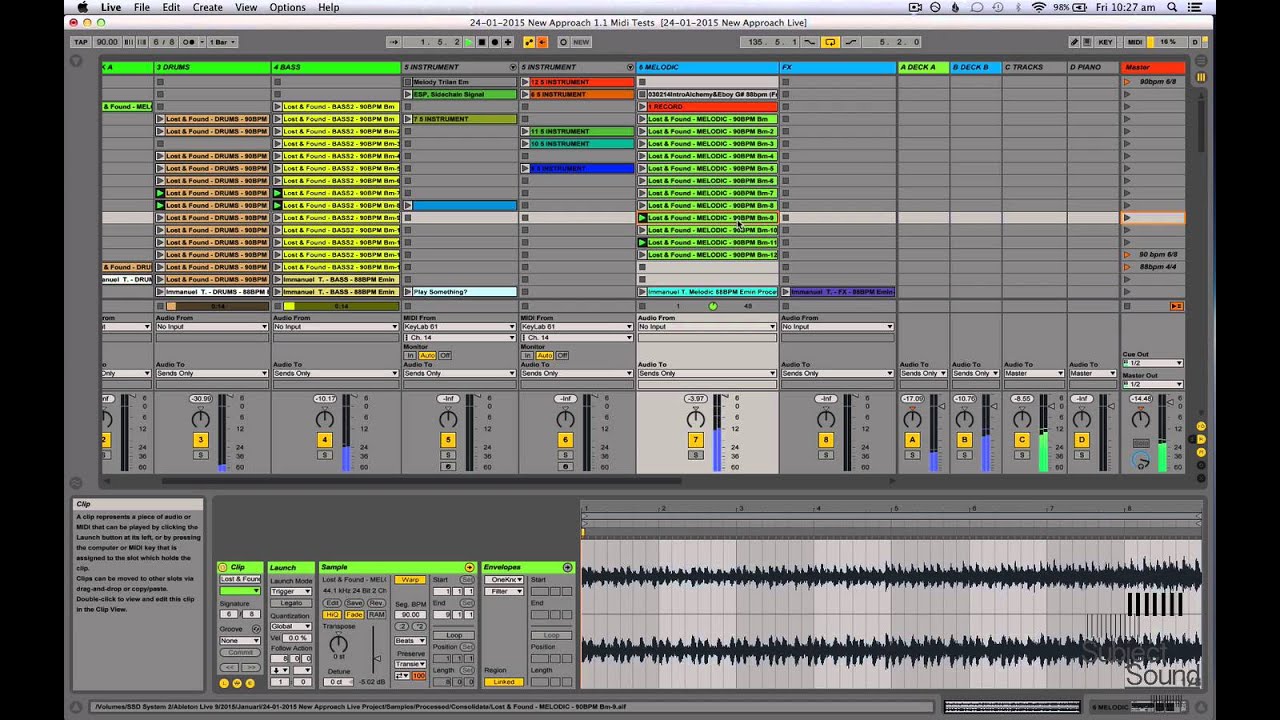This screenshot has height=720, width=1280.
Task: Toggle the Envelopes Linked button
Action: (504, 682)
